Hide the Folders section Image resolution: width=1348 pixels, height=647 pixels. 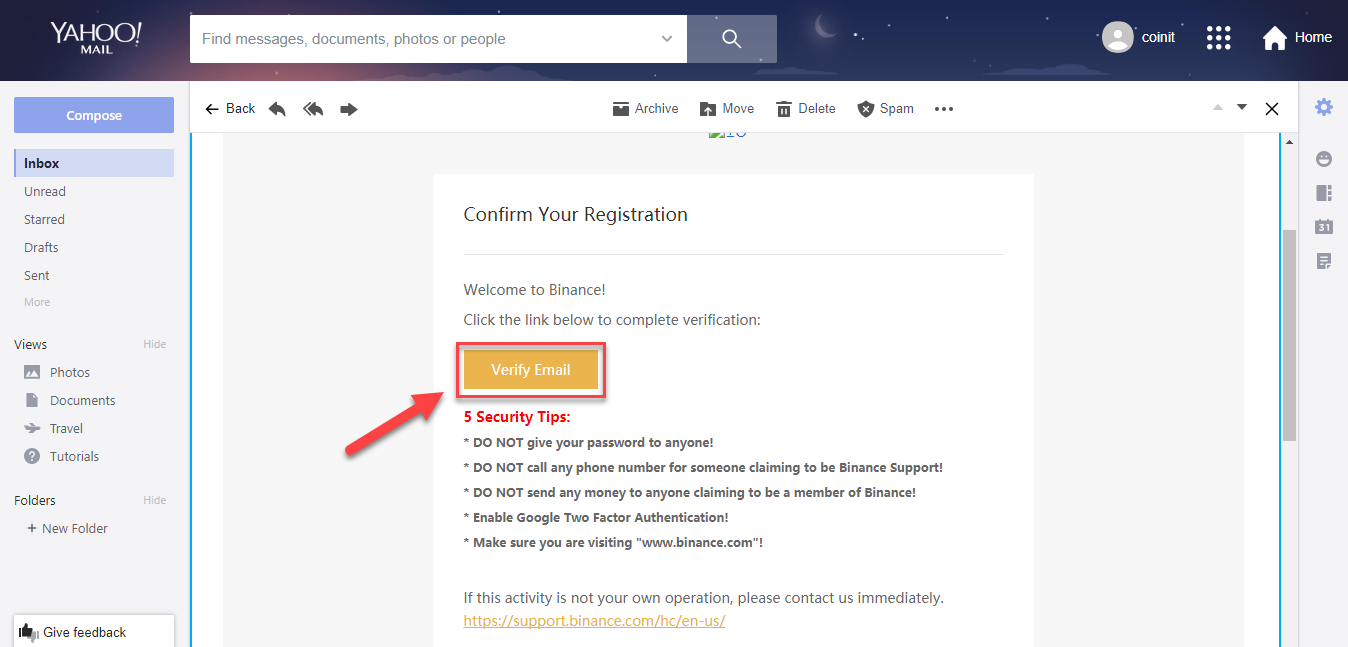pyautogui.click(x=154, y=500)
